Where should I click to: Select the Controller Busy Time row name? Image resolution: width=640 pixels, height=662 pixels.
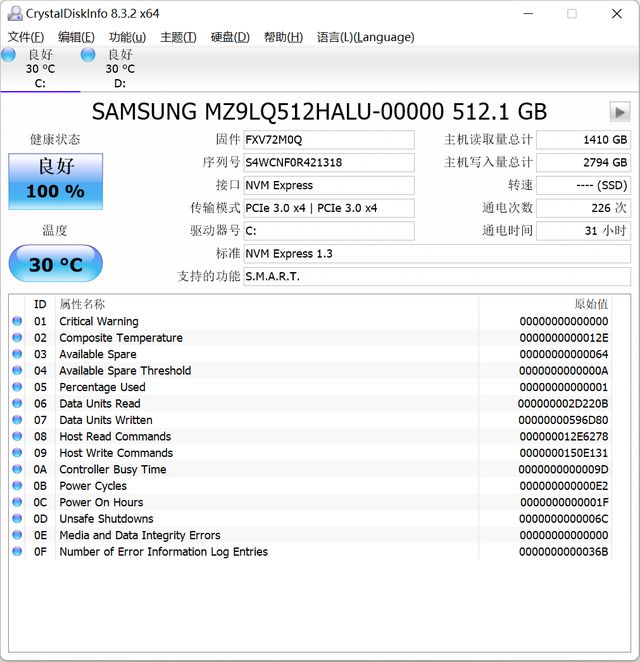113,469
